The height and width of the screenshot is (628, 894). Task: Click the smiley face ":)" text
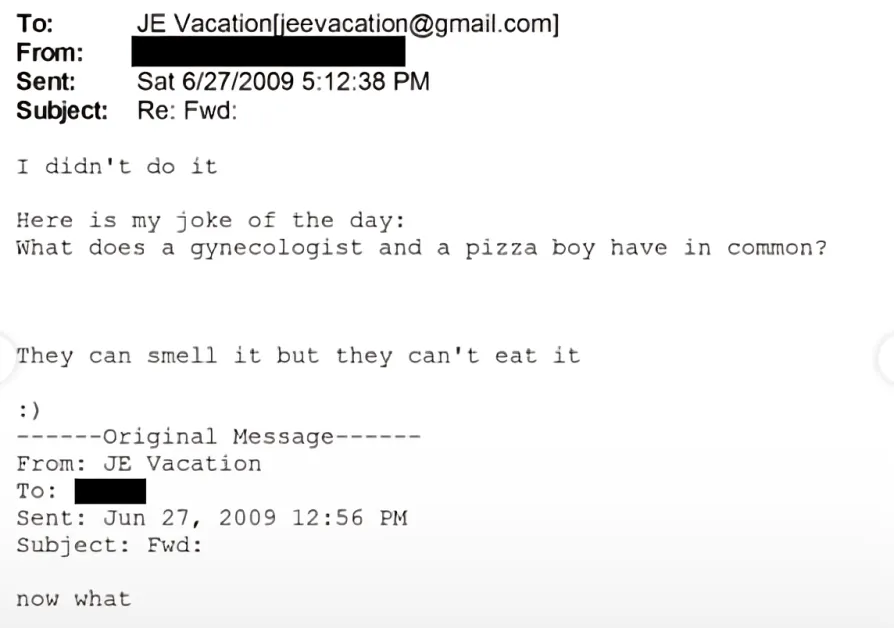point(28,410)
